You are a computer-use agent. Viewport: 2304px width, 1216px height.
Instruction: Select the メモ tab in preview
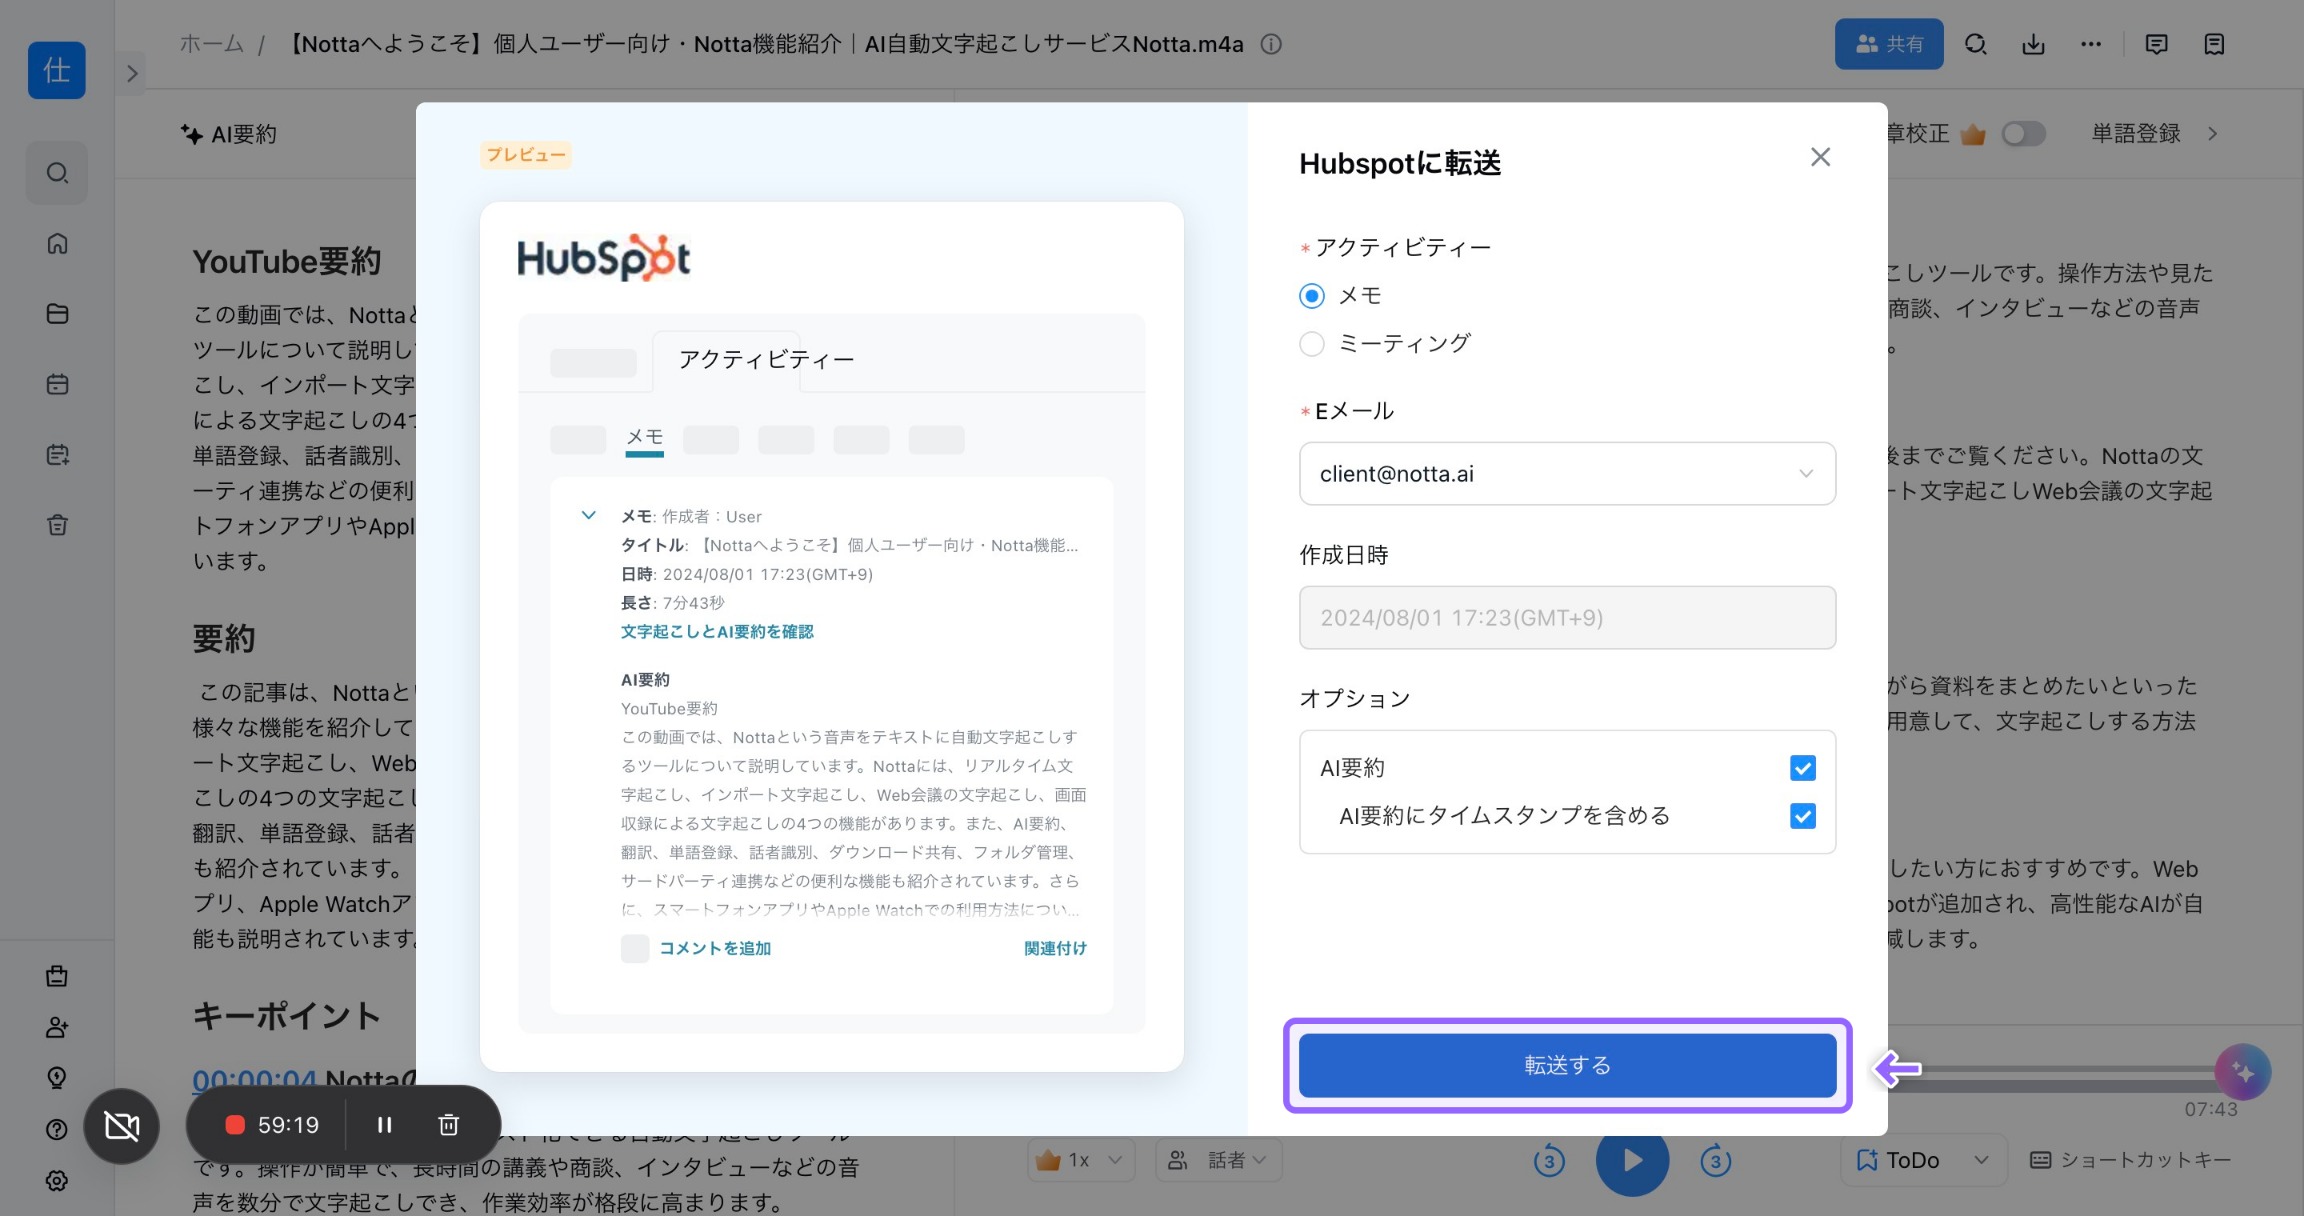(x=645, y=437)
